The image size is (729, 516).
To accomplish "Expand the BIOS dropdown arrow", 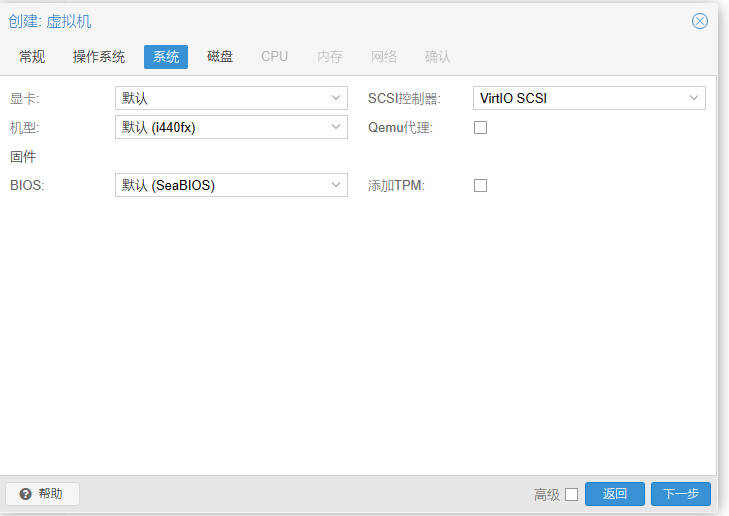I will click(336, 185).
